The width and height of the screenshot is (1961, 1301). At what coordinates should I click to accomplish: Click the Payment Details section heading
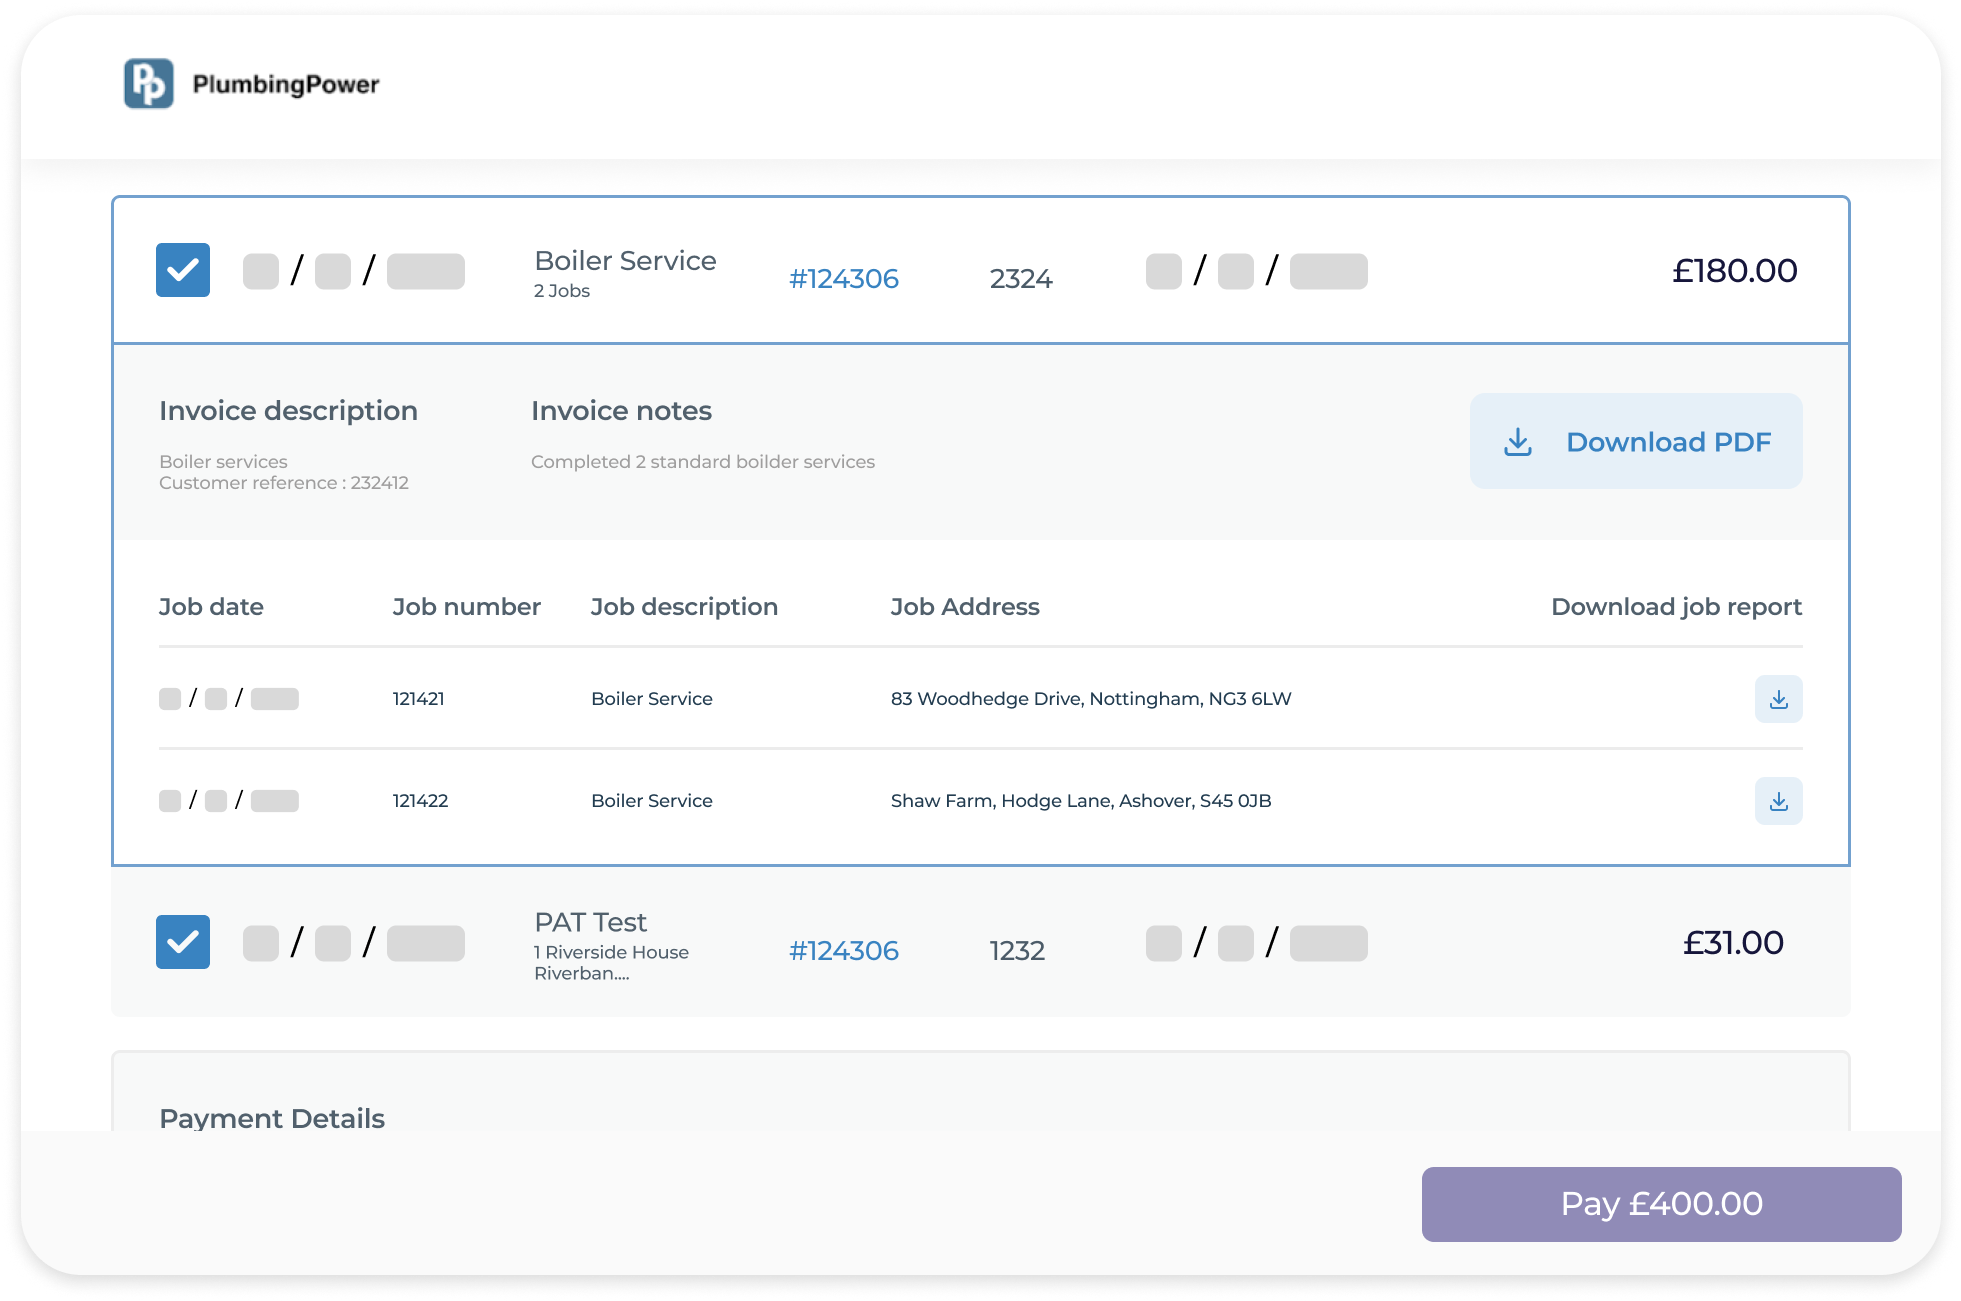(x=272, y=1118)
